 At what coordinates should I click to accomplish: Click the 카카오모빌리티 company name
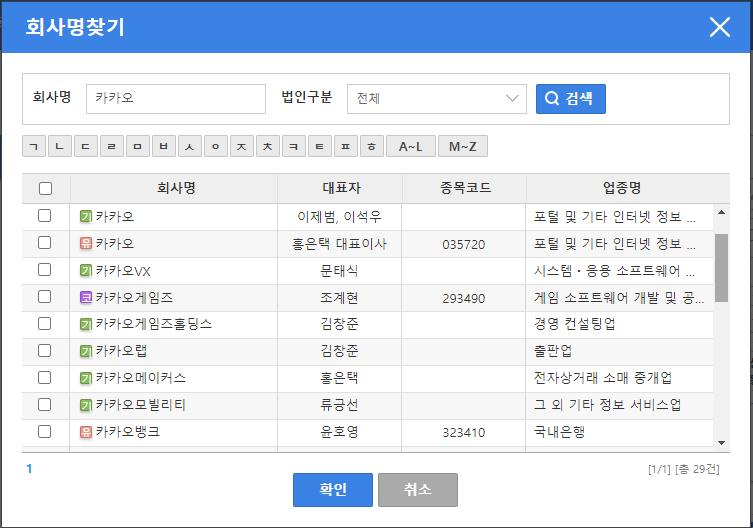tap(141, 405)
